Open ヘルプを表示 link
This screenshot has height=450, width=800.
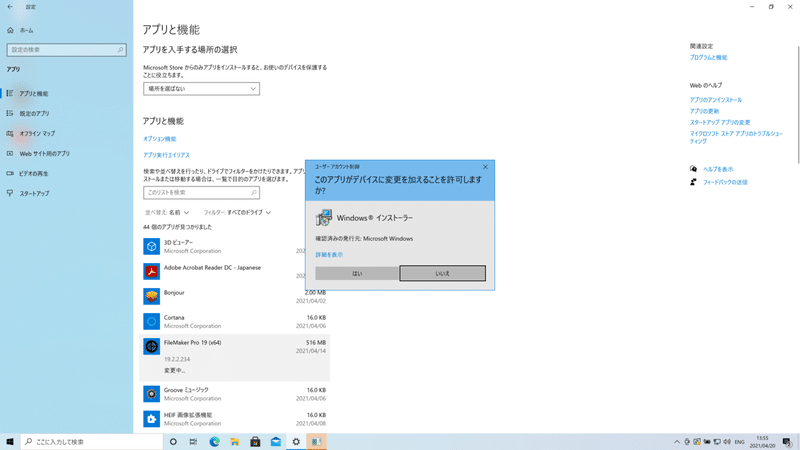(718, 169)
